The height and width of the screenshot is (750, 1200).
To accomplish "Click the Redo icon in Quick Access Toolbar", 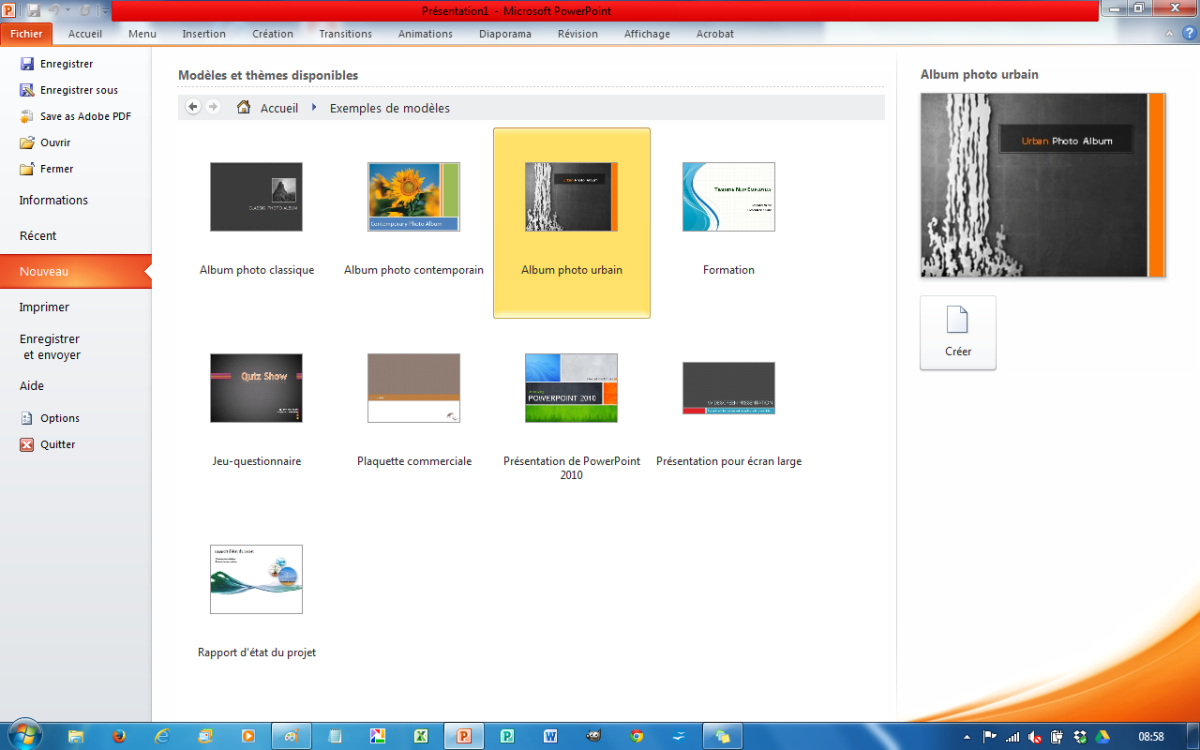I will point(85,11).
